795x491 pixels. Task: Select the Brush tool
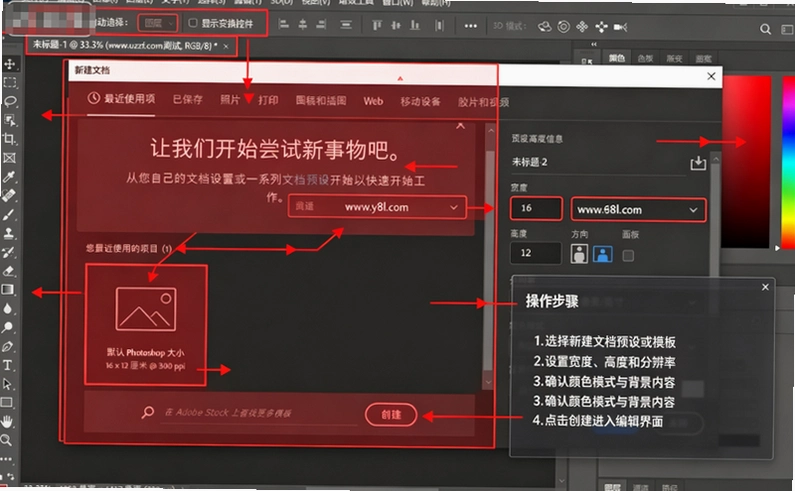[x=9, y=215]
